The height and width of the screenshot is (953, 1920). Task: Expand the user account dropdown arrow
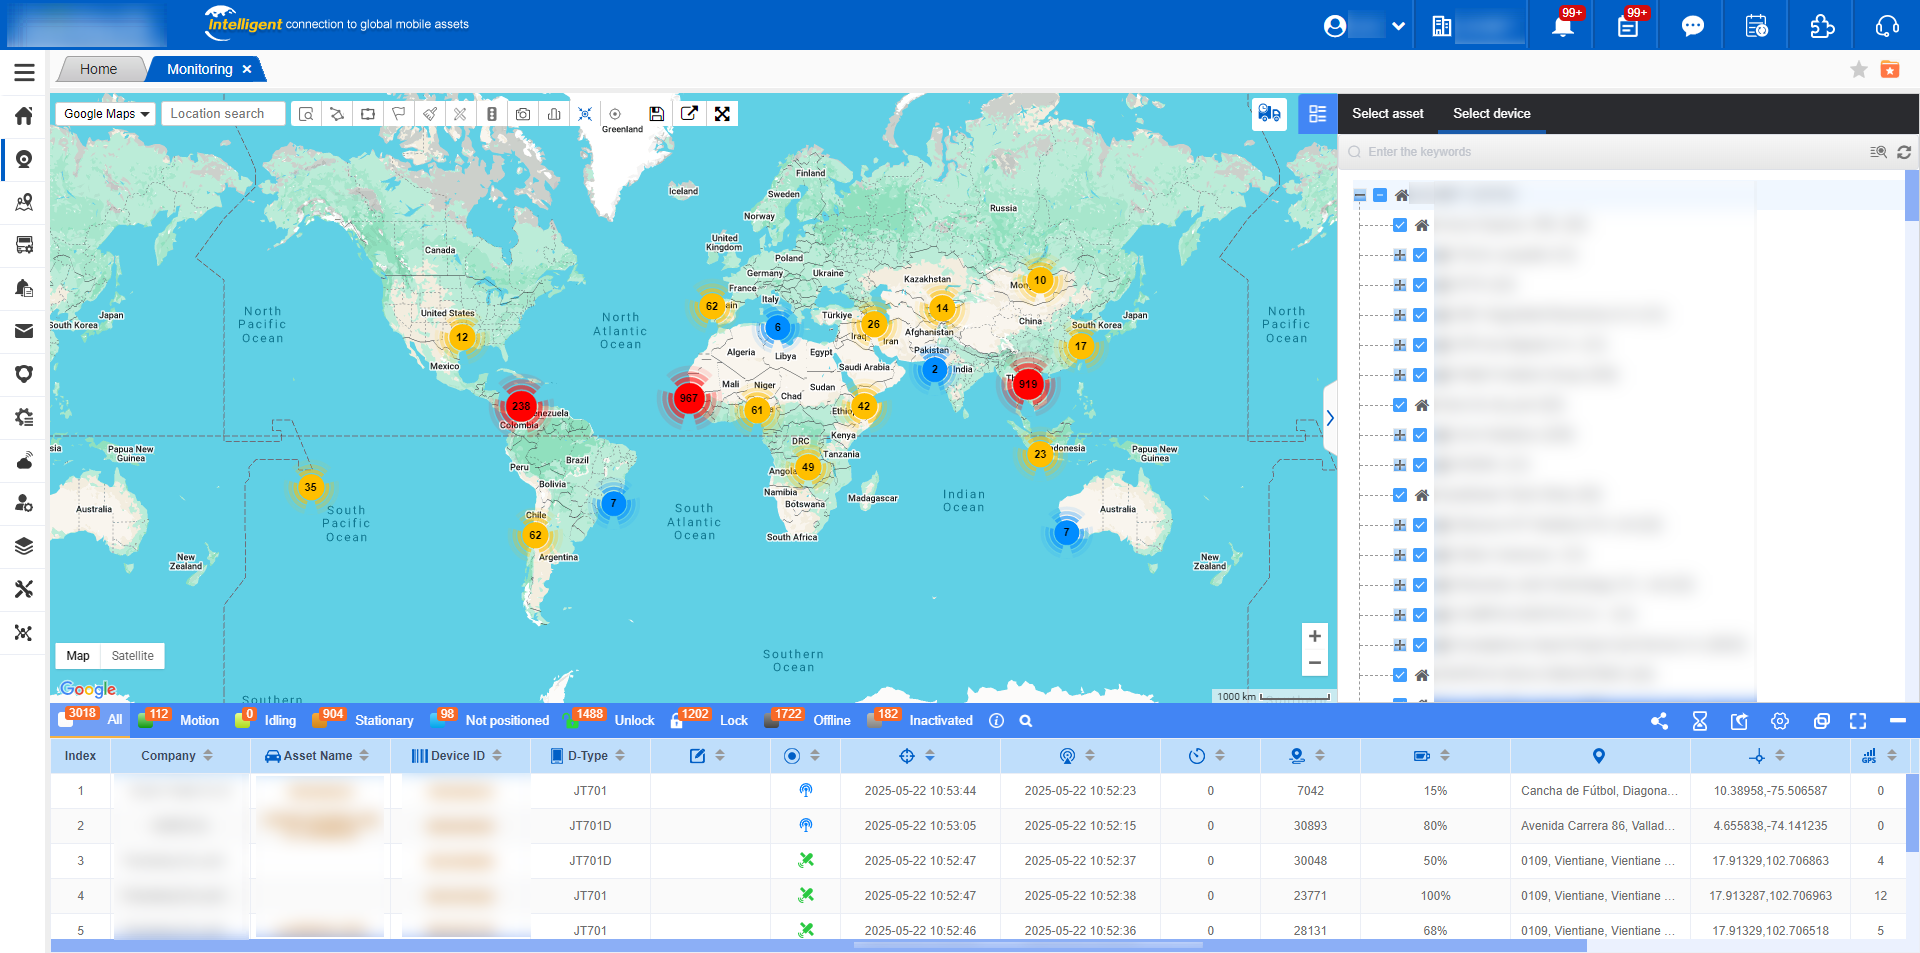[1398, 26]
